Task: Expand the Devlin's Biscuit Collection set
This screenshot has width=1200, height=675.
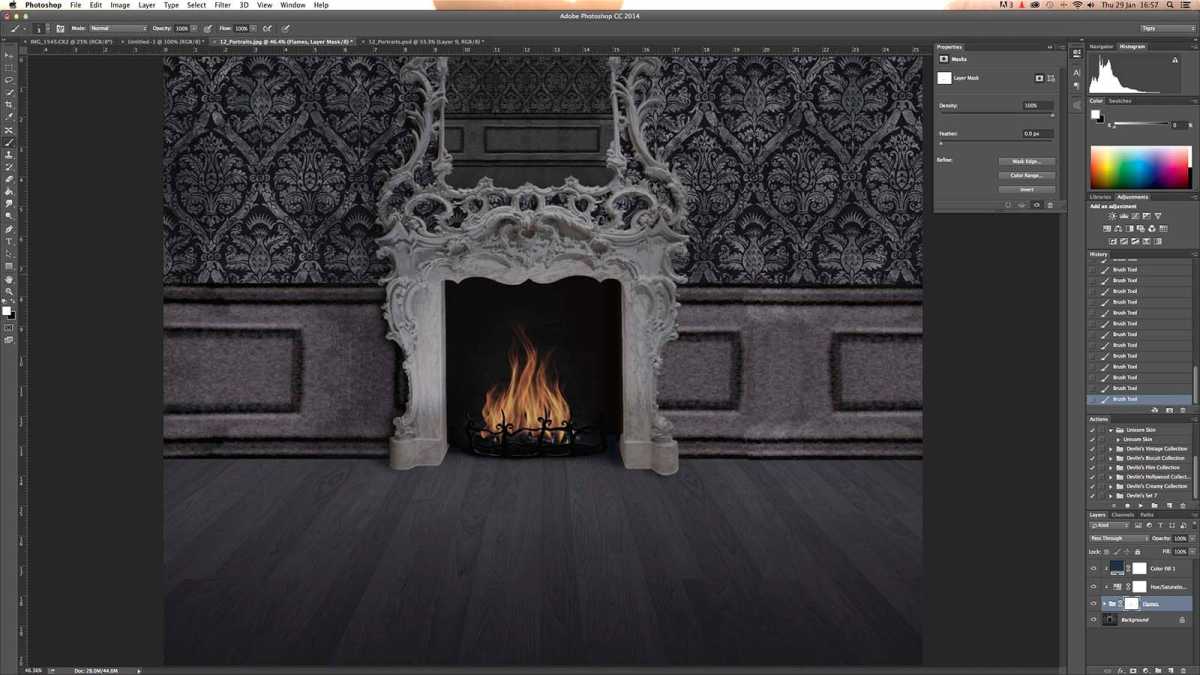Action: 1111,458
